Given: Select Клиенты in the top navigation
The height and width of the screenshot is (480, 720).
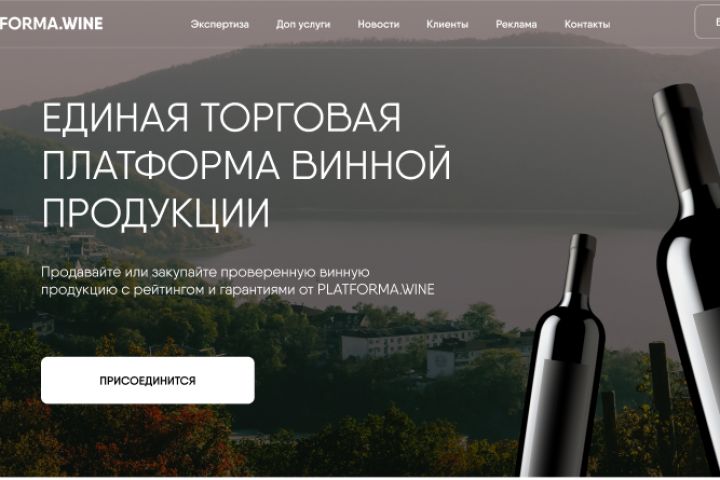Looking at the screenshot, I should pyautogui.click(x=447, y=24).
